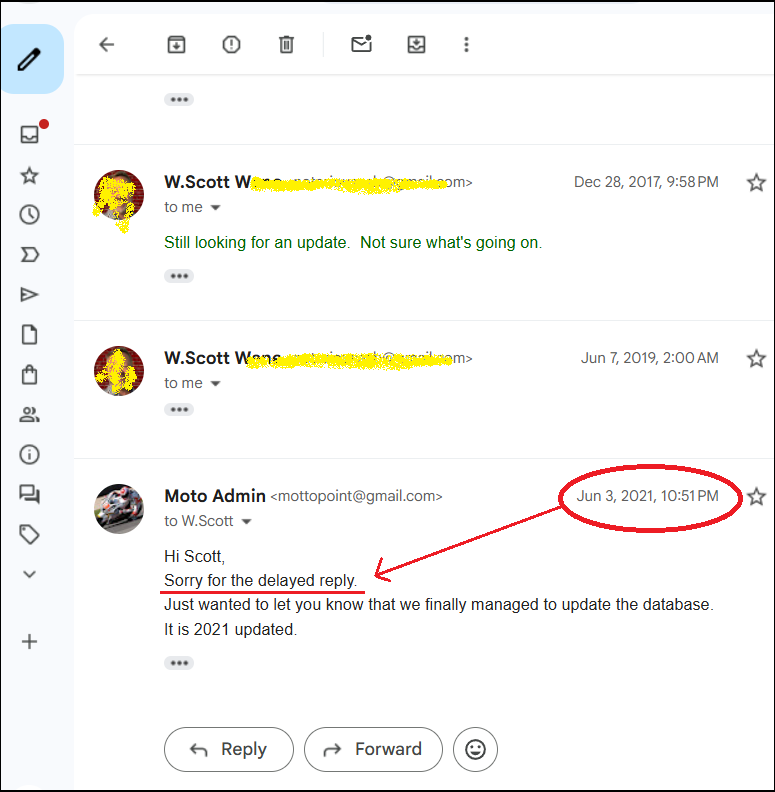Viewport: 775px width, 792px height.
Task: Click the 'Hi Scott,' greeting
Action: [195, 556]
